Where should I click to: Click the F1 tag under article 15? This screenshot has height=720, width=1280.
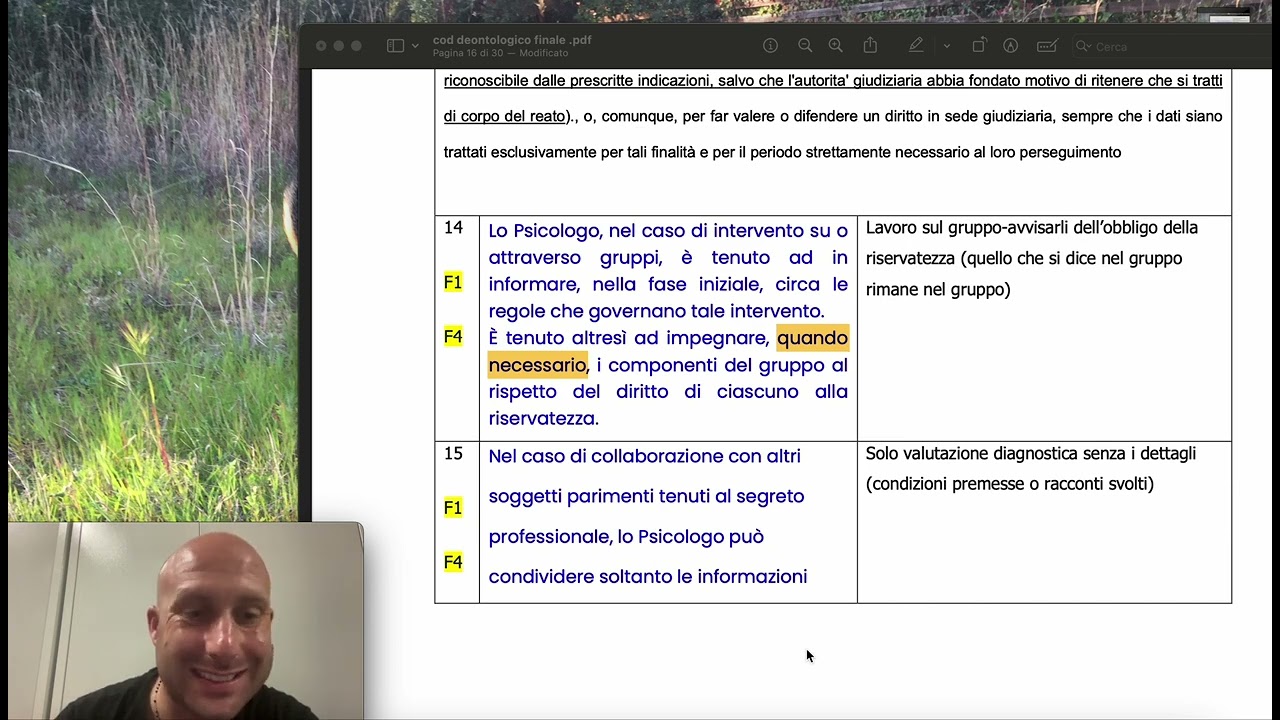pyautogui.click(x=453, y=508)
